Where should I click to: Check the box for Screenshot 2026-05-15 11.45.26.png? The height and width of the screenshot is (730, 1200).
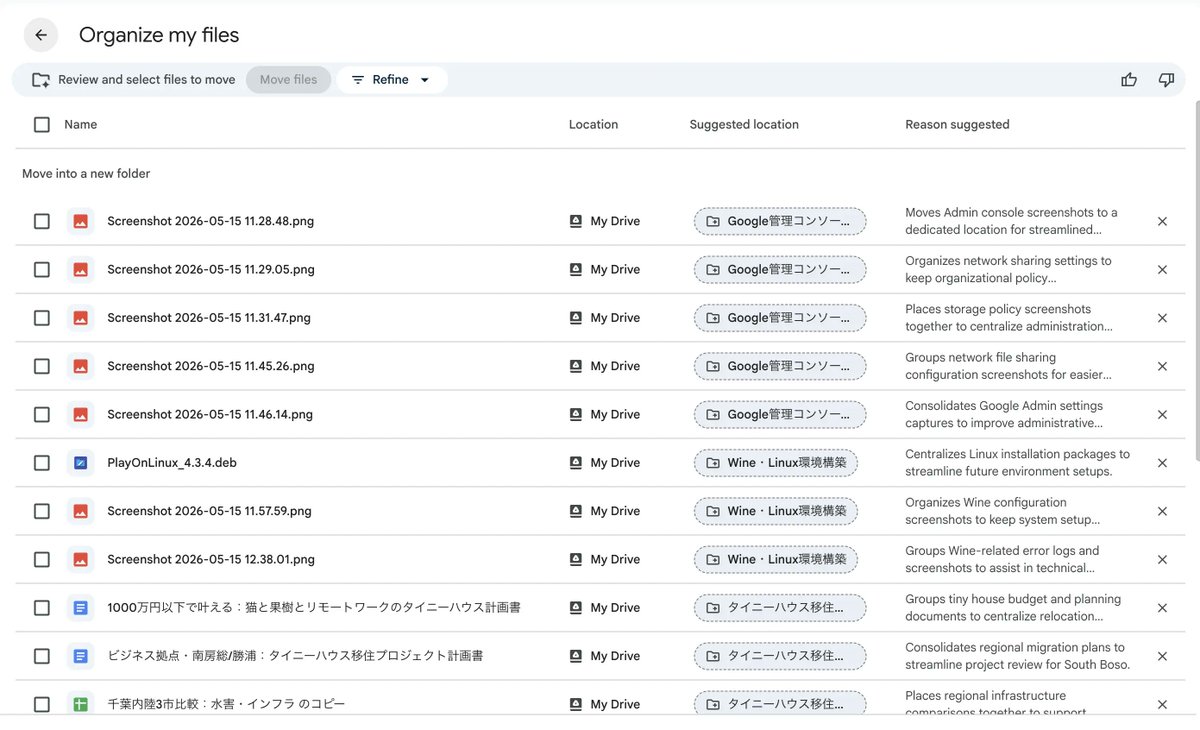click(x=42, y=366)
